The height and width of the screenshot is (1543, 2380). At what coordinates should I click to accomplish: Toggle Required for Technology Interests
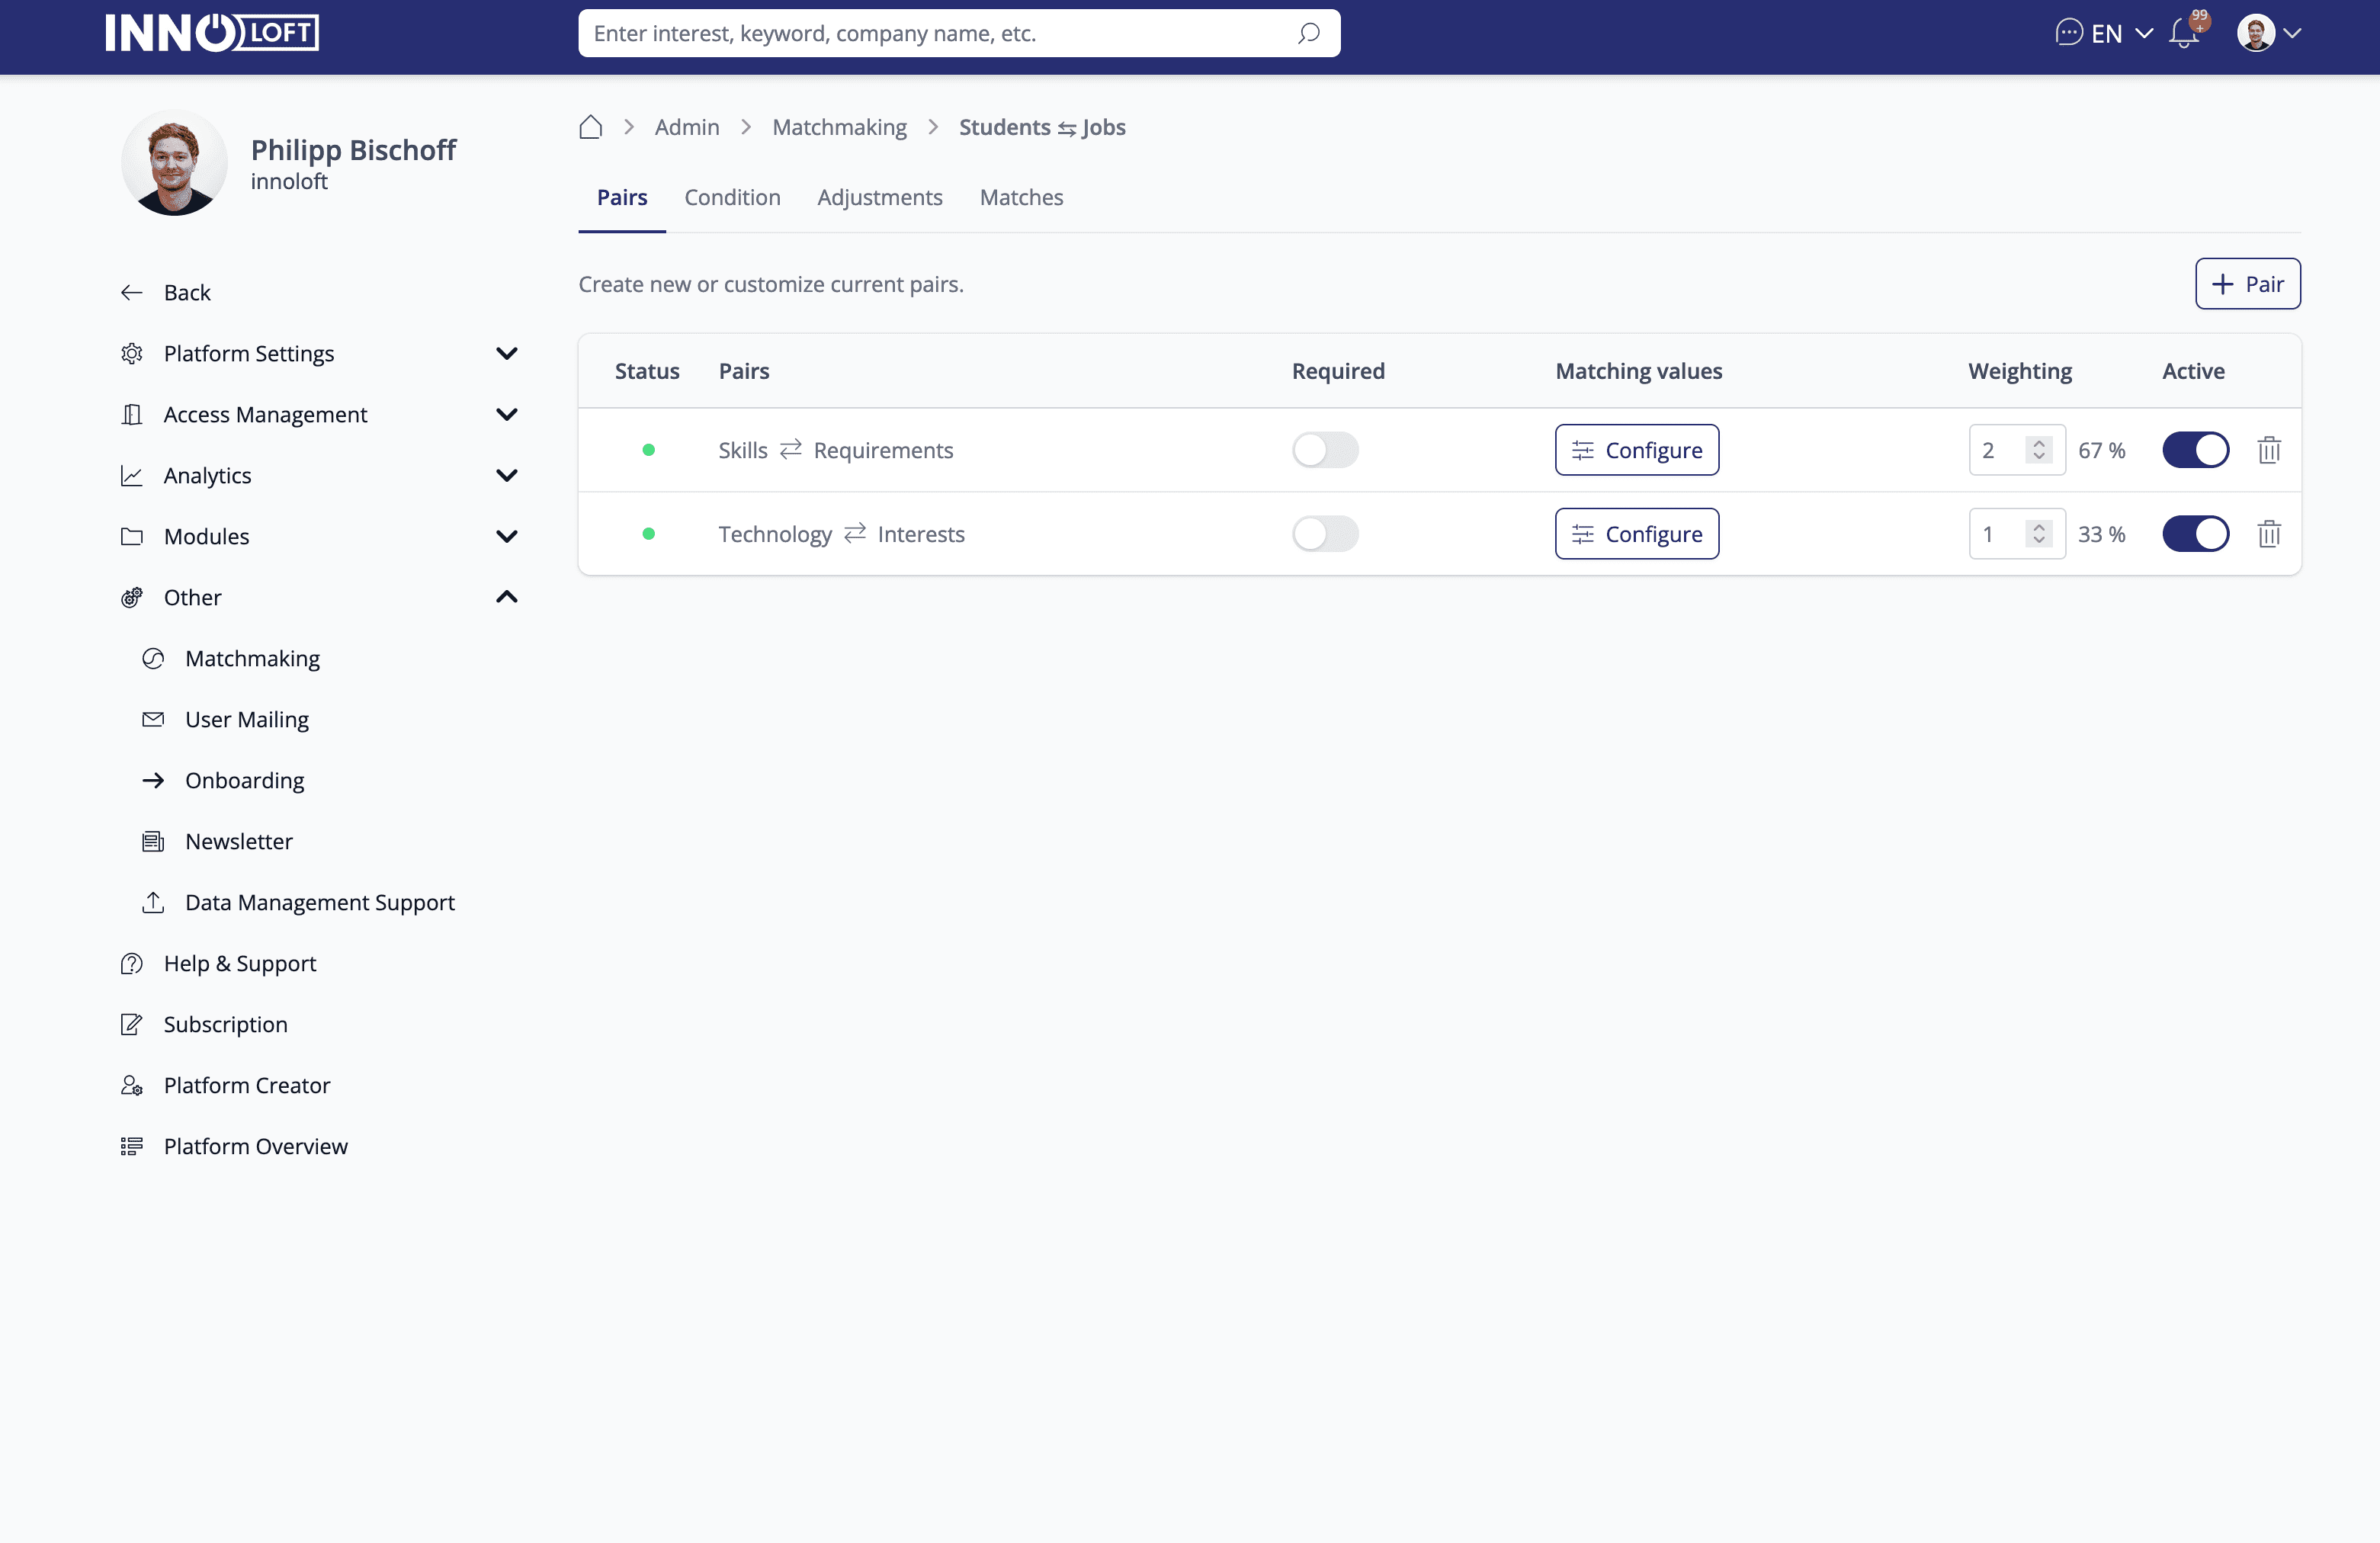pos(1325,534)
